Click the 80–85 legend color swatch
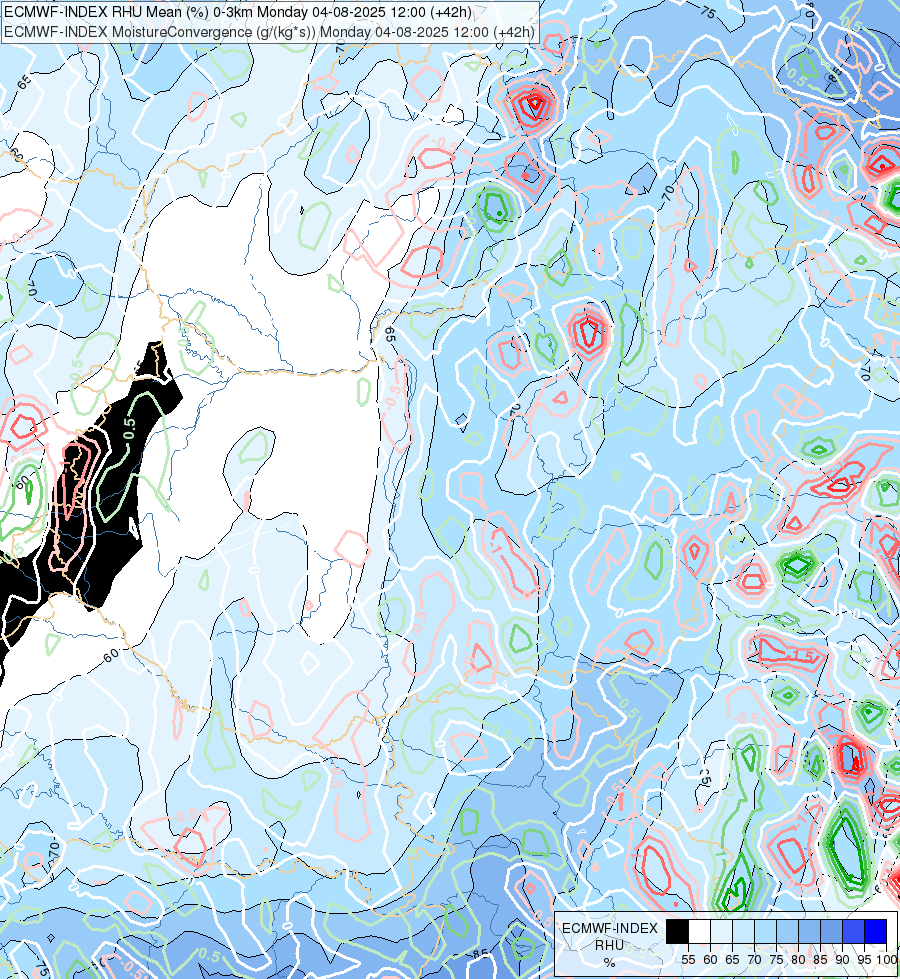Screen dimensions: 900x979 click(809, 932)
